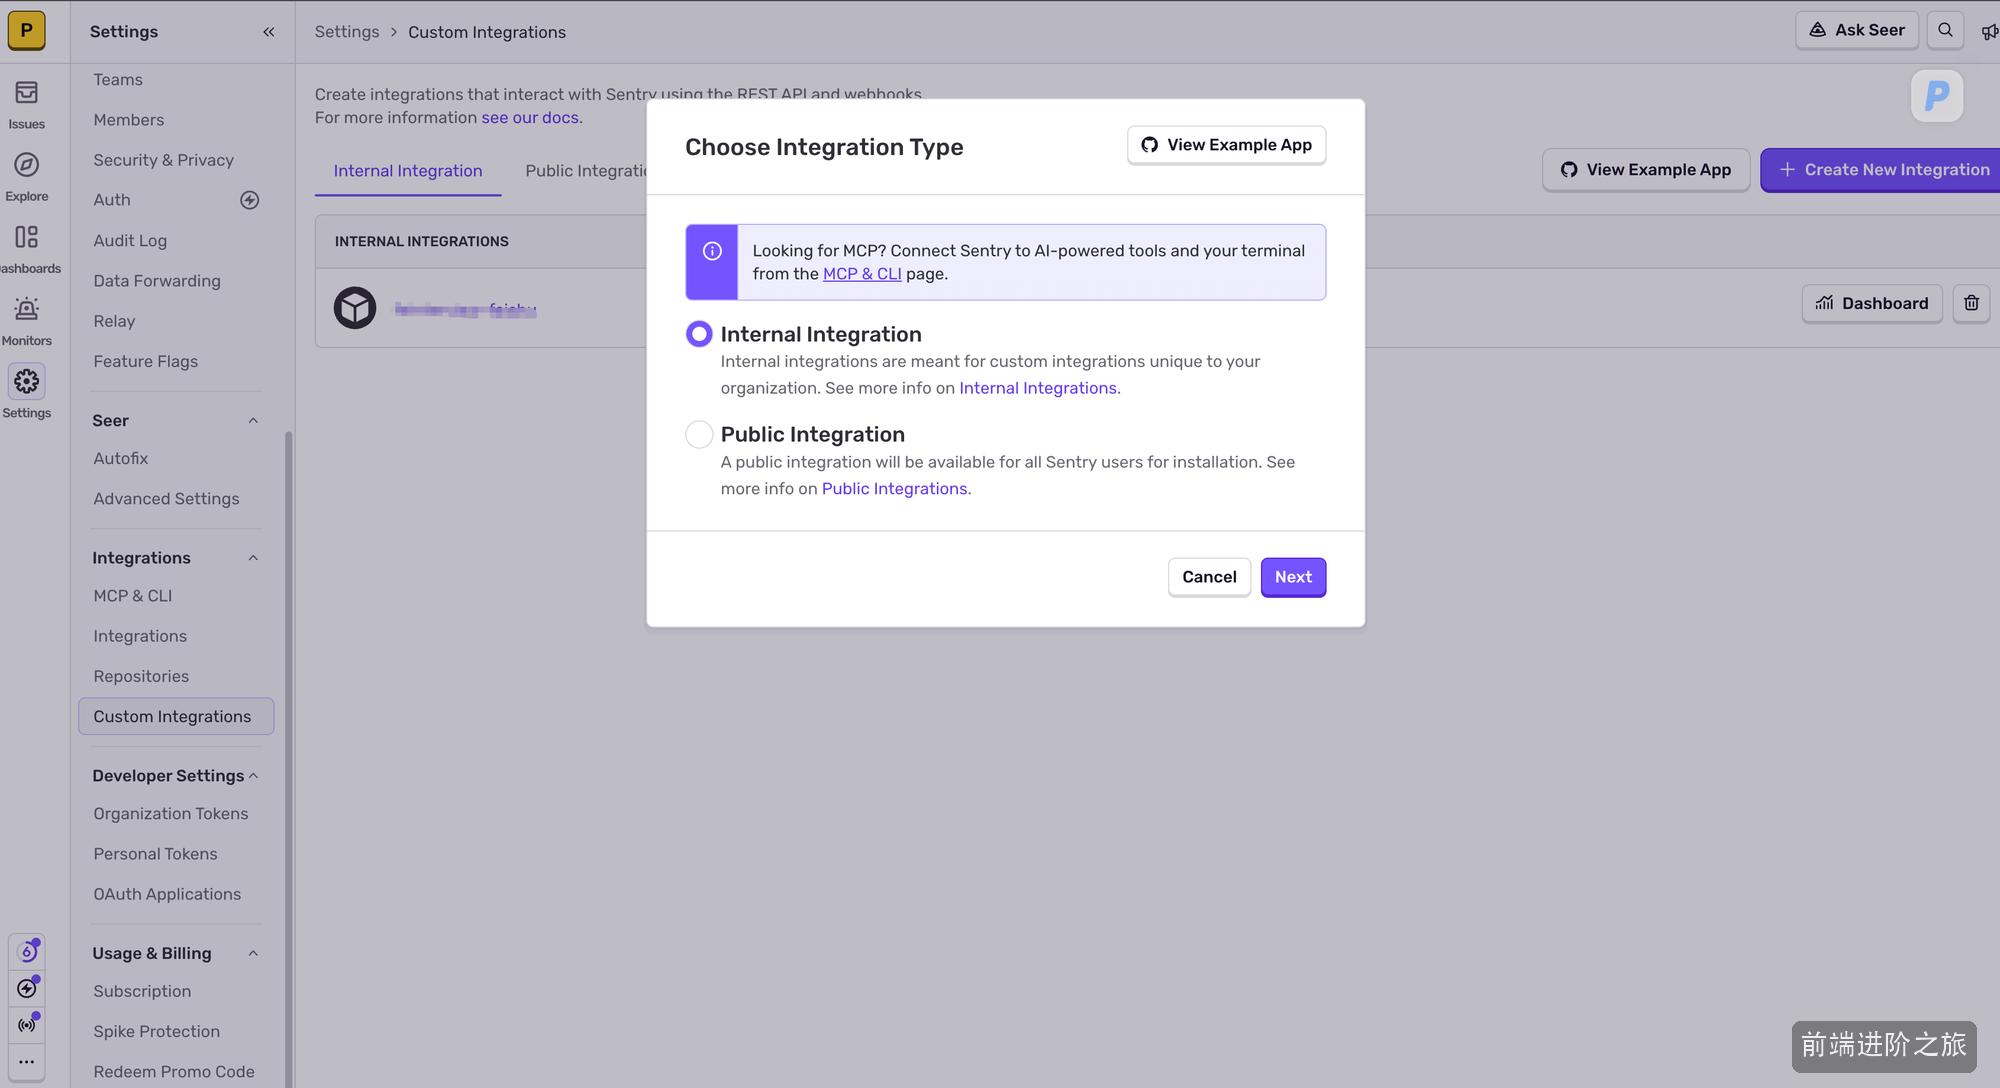Open Personal Tokens settings
The height and width of the screenshot is (1088, 2000).
[155, 854]
